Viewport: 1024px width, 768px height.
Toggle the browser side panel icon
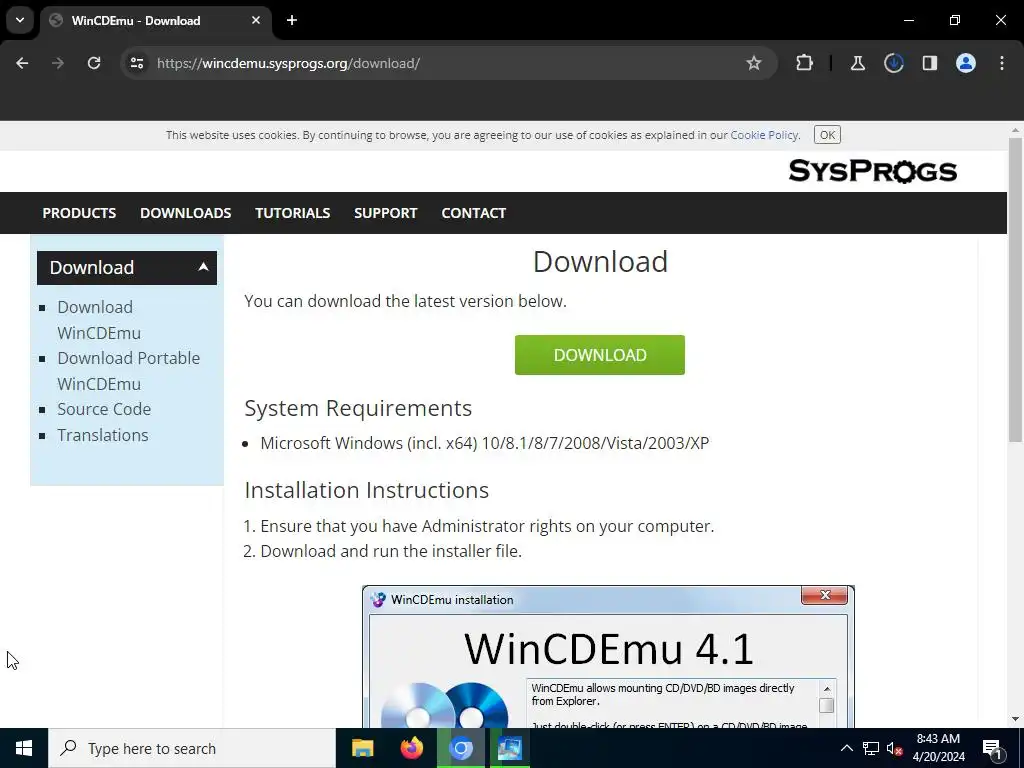[x=929, y=63]
